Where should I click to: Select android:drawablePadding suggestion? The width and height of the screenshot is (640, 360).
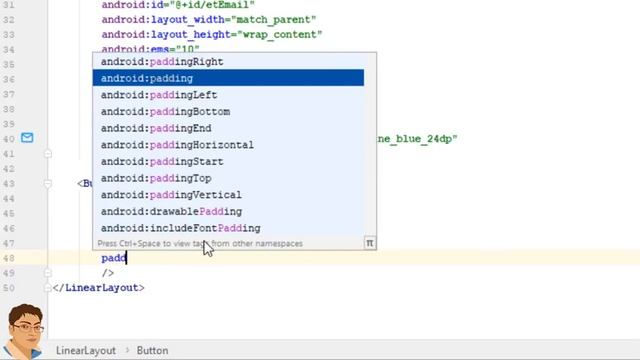228,212
